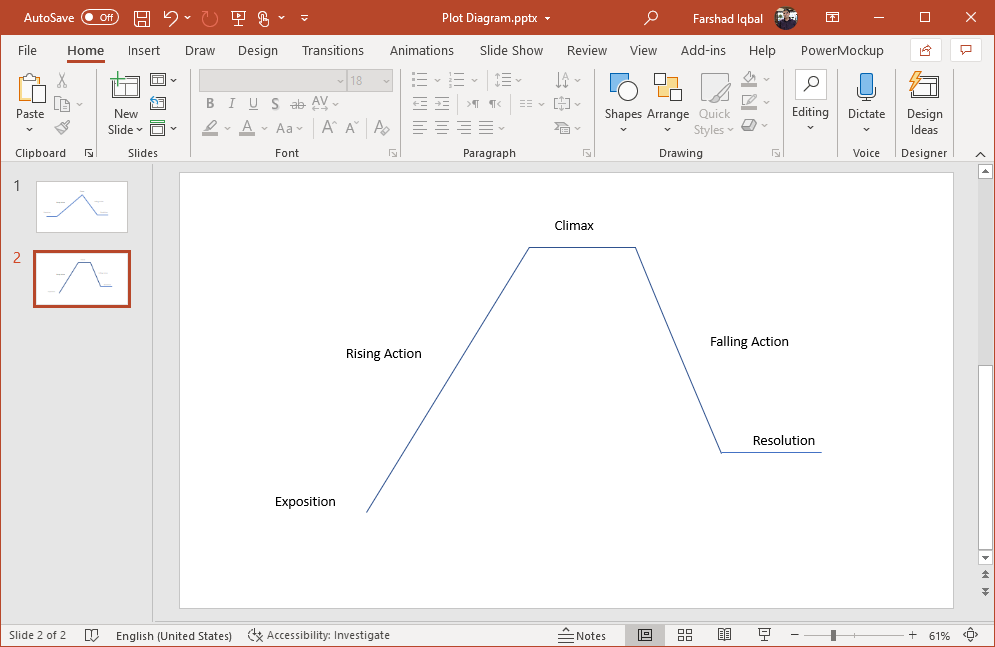
Task: Click the Save icon in title bar
Action: point(142,18)
